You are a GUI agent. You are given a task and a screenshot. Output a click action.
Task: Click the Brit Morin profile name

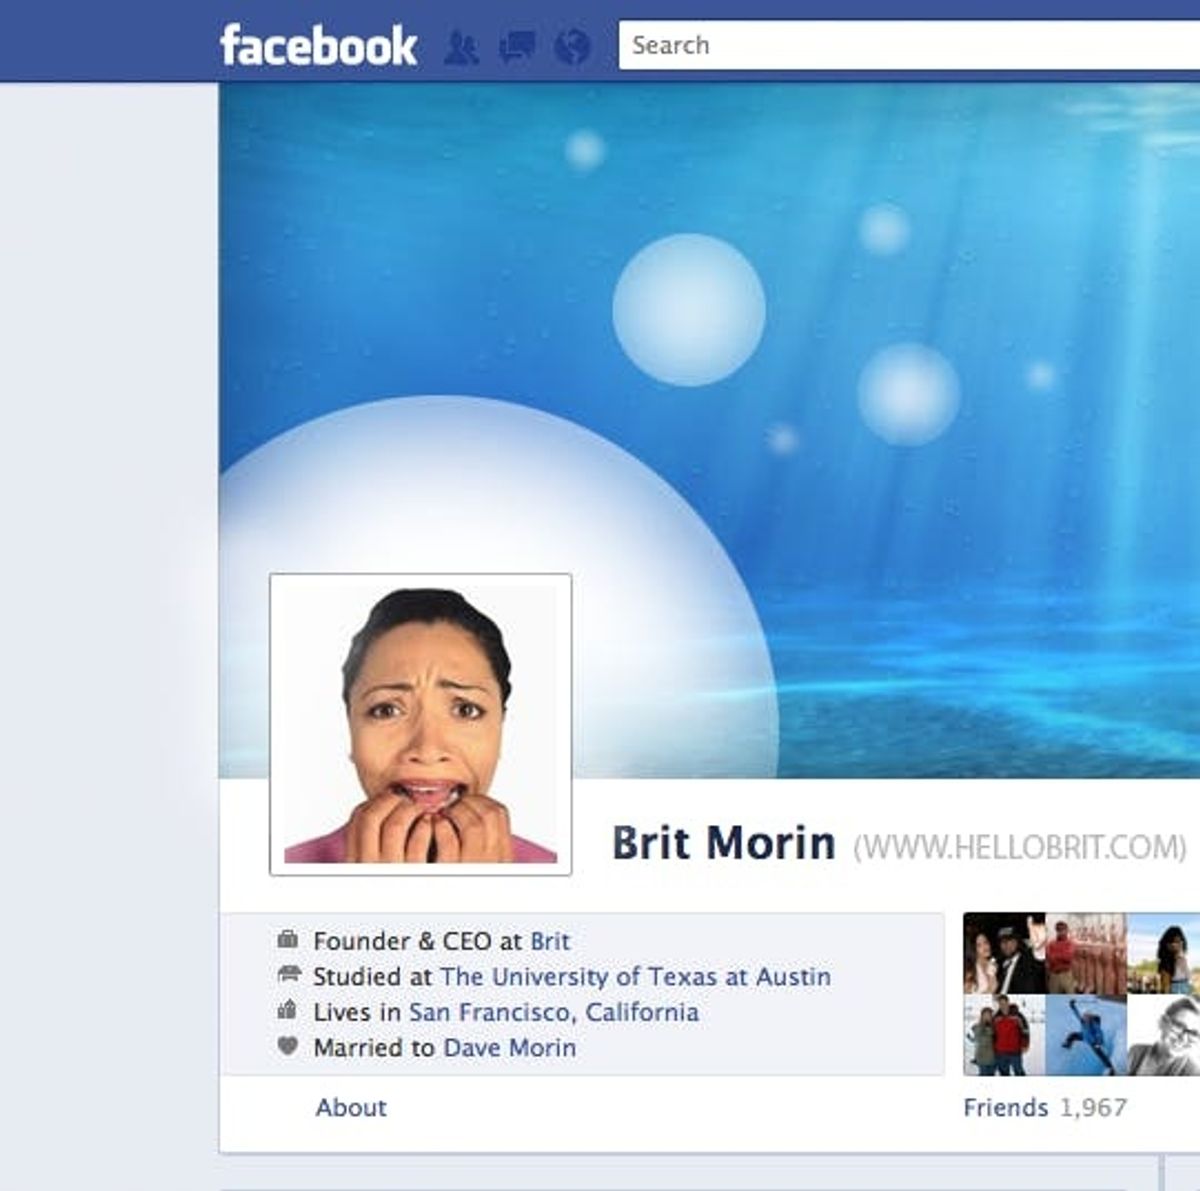[723, 843]
